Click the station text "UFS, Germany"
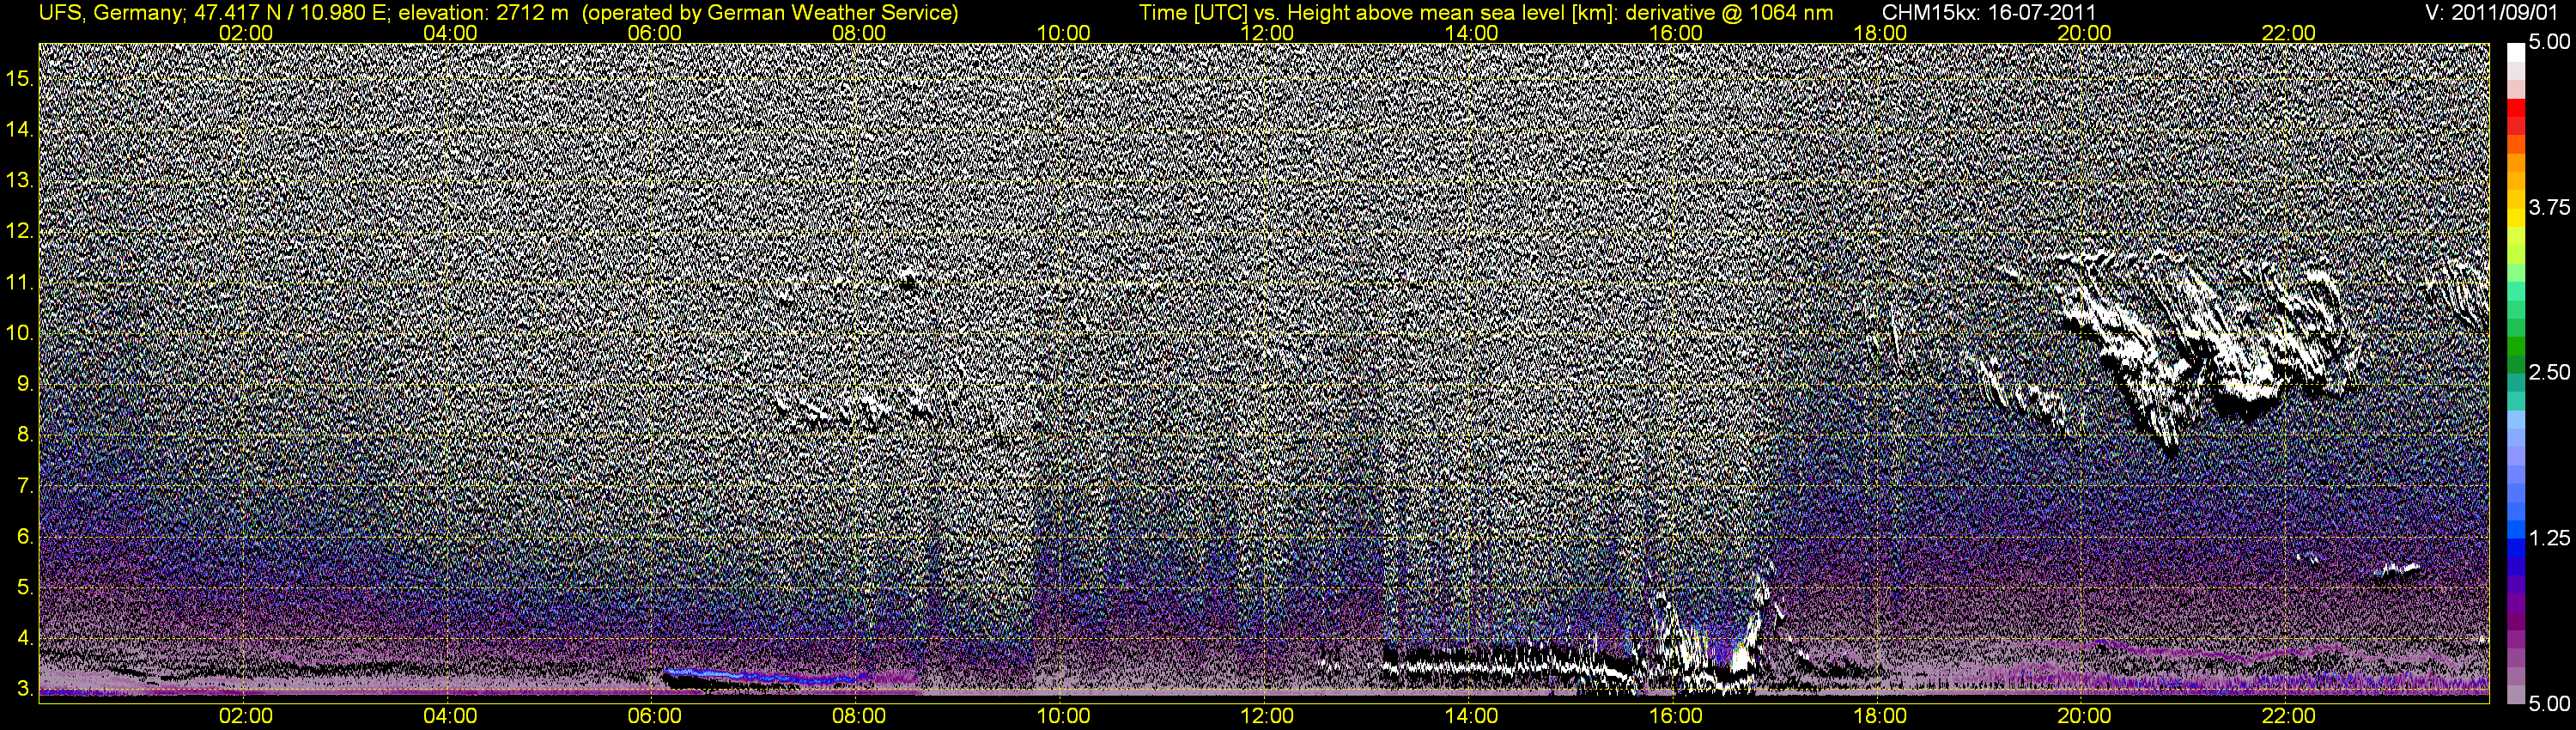Screen dimensions: 2576x730 tap(109, 12)
